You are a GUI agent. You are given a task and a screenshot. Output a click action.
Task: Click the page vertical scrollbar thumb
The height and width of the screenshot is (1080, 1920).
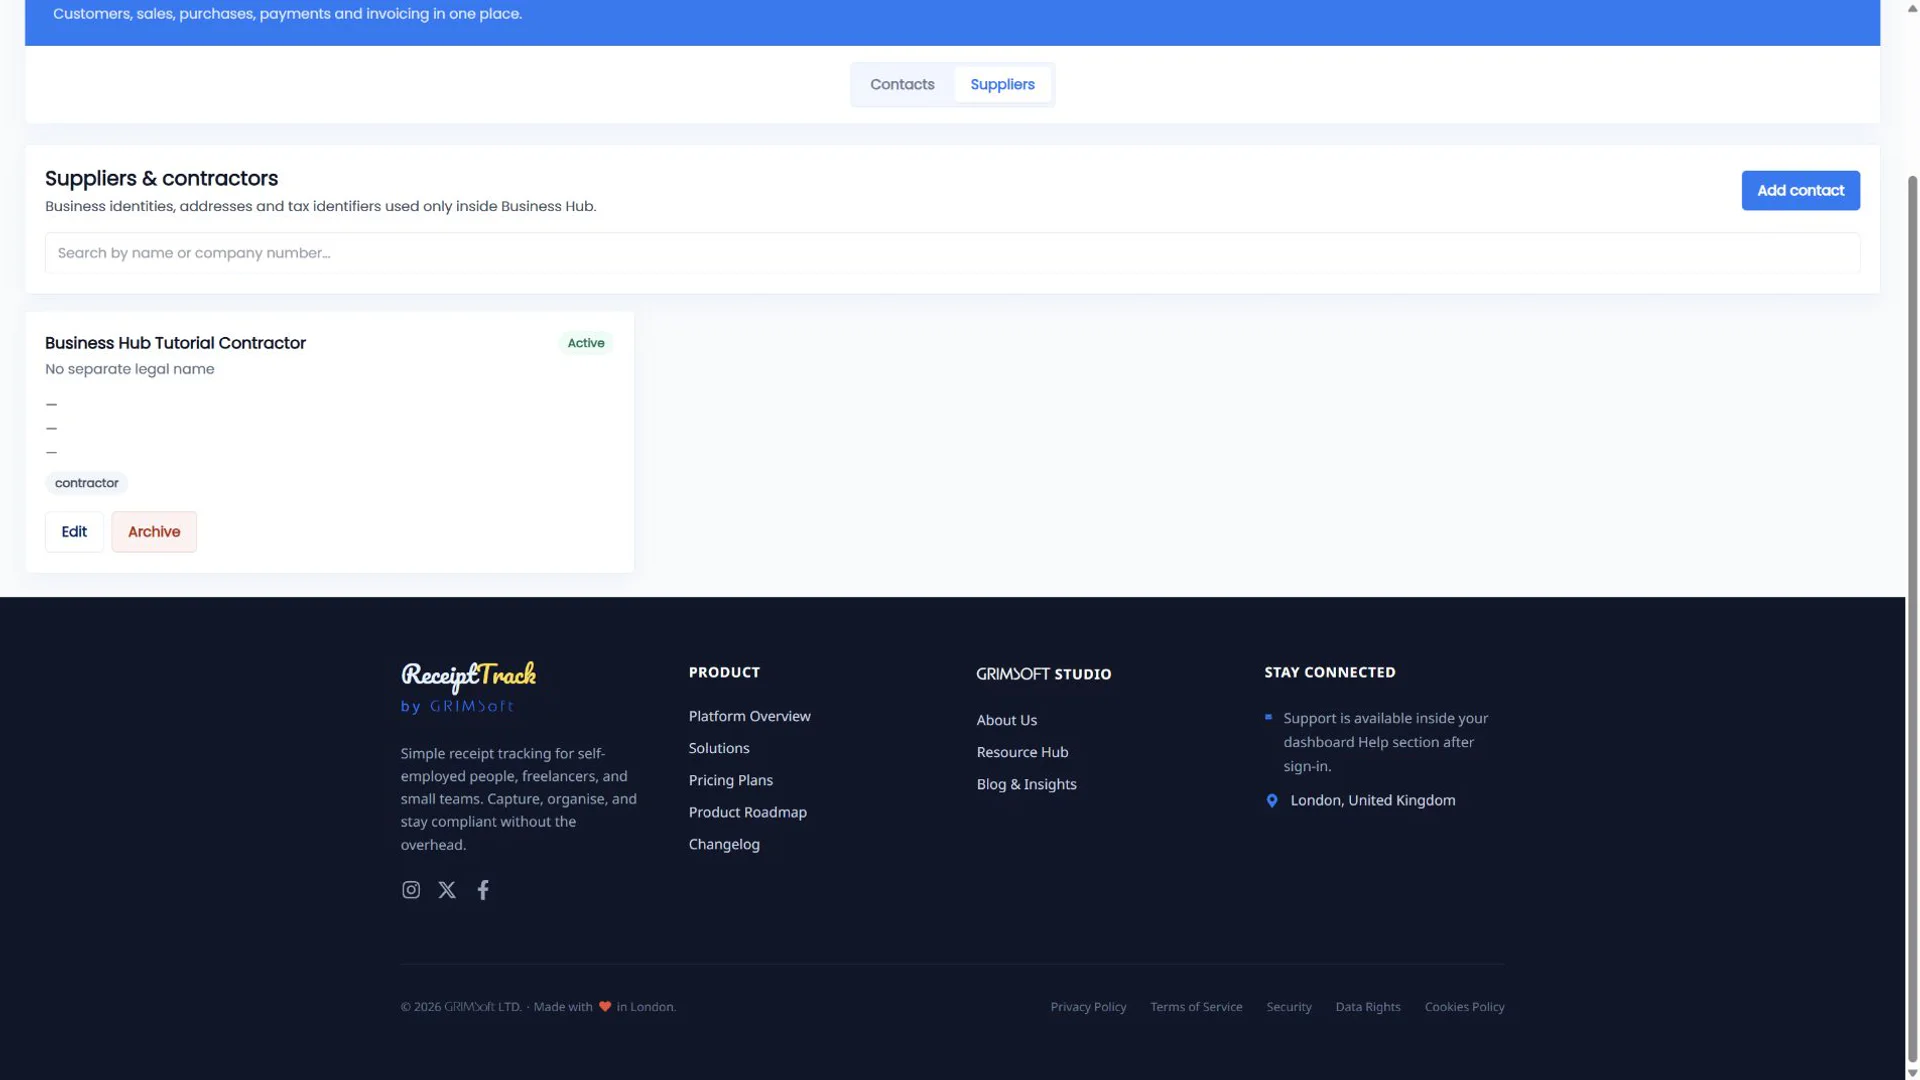(x=1912, y=617)
